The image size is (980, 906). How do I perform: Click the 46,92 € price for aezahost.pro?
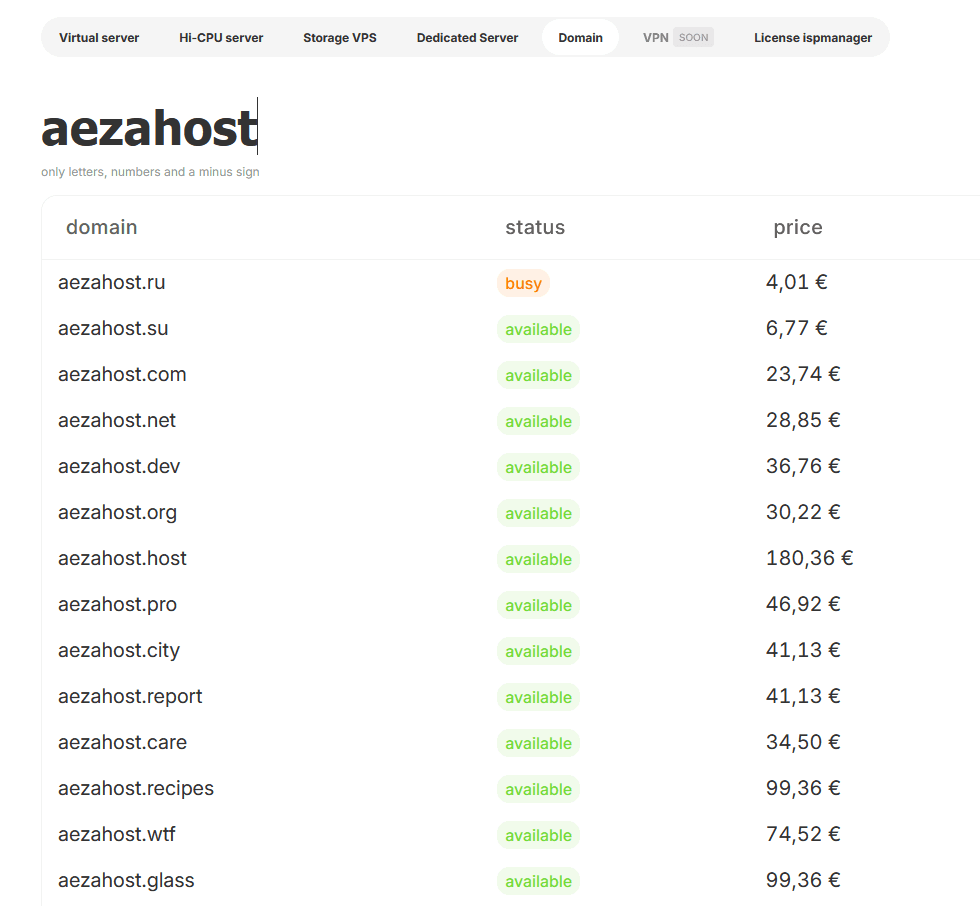(x=802, y=605)
